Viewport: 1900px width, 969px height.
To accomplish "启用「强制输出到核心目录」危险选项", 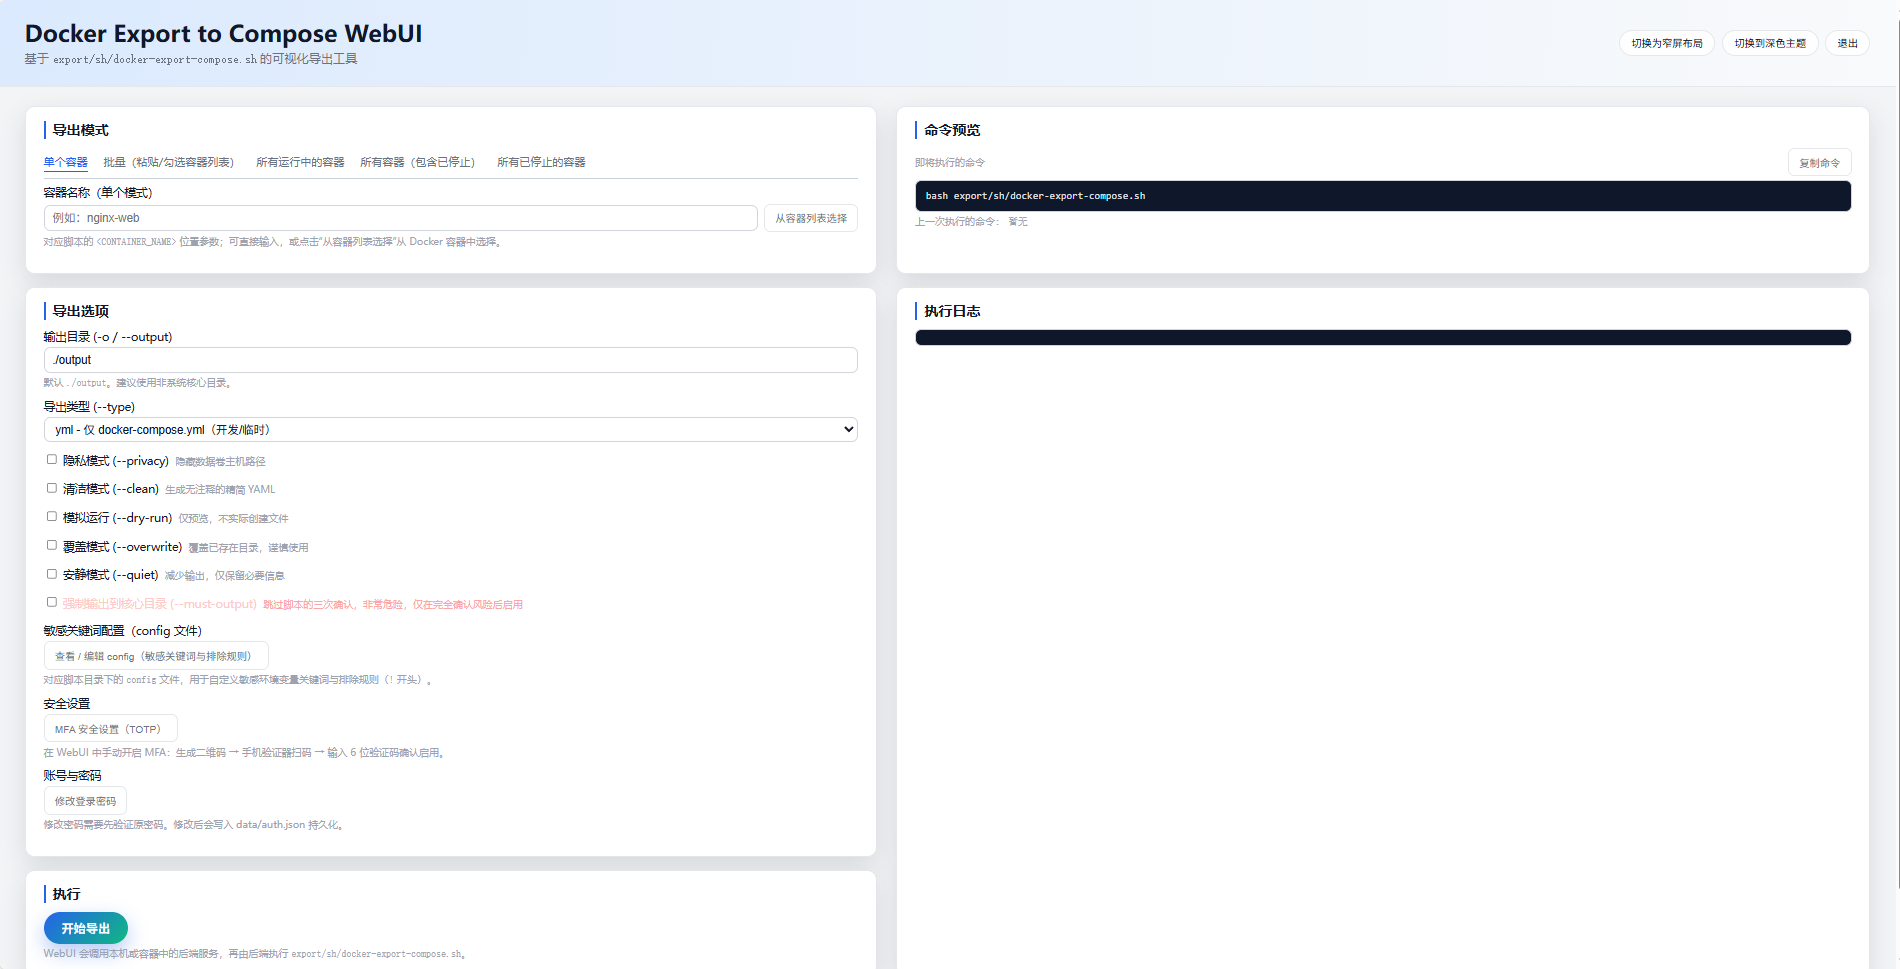I will (51, 602).
